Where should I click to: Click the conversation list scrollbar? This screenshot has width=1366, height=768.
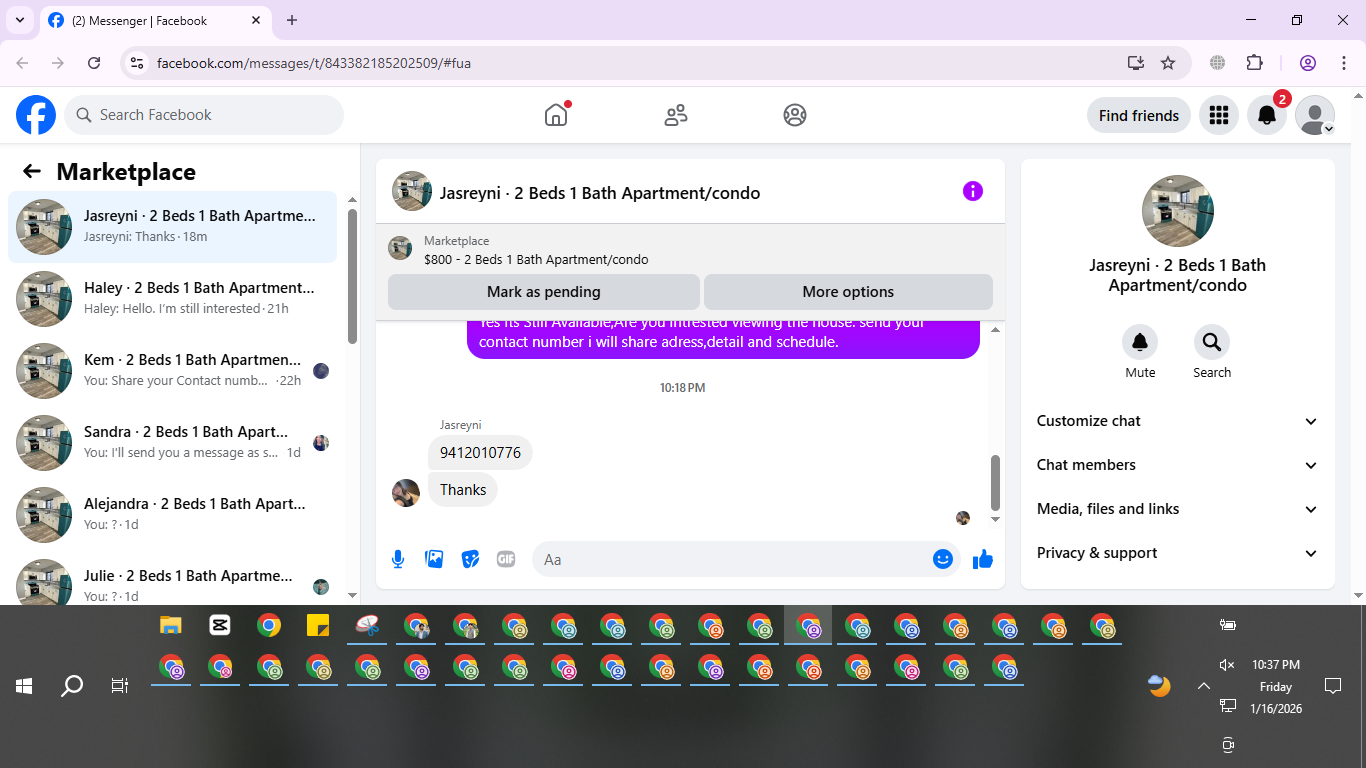[352, 275]
